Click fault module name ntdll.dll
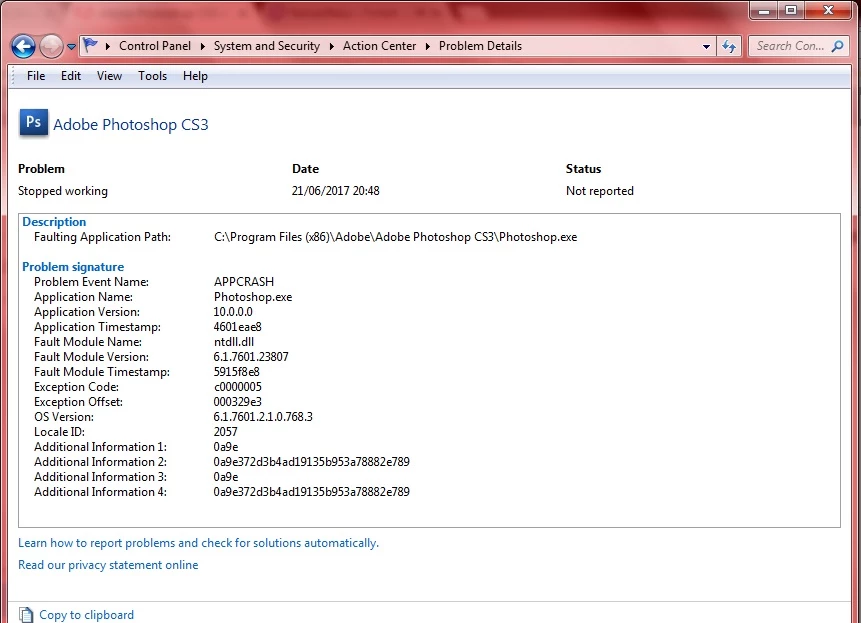The height and width of the screenshot is (623, 861). coord(233,342)
